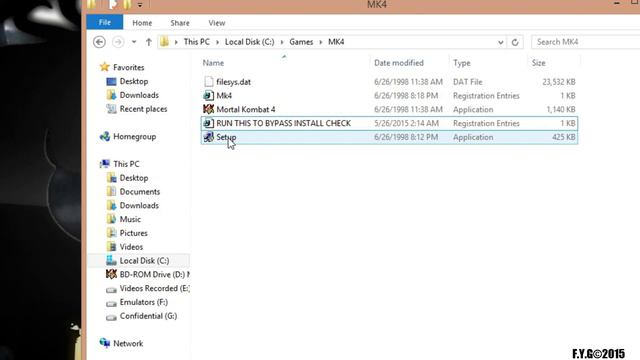
Task: Select This PC in the navigation pane
Action: click(126, 164)
